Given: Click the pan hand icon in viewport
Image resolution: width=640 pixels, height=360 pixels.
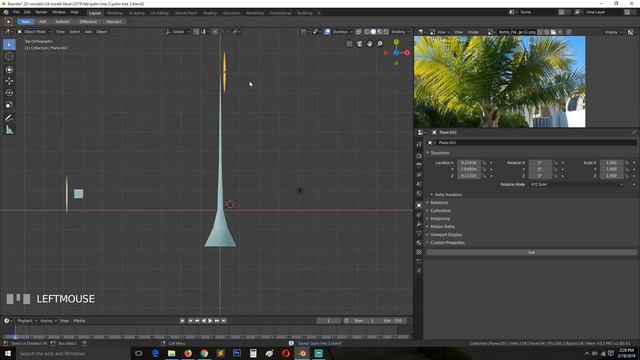Looking at the screenshot, I should click(x=369, y=44).
